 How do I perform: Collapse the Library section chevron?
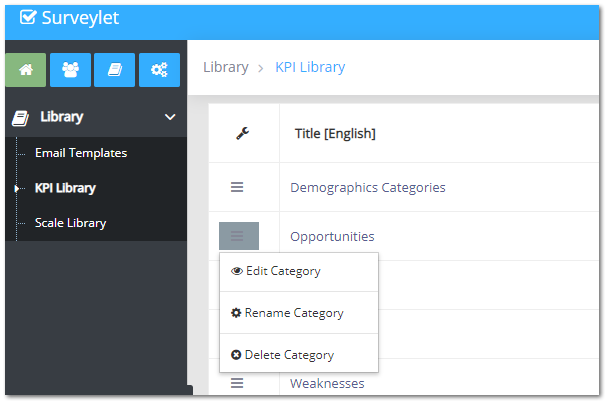tap(170, 117)
